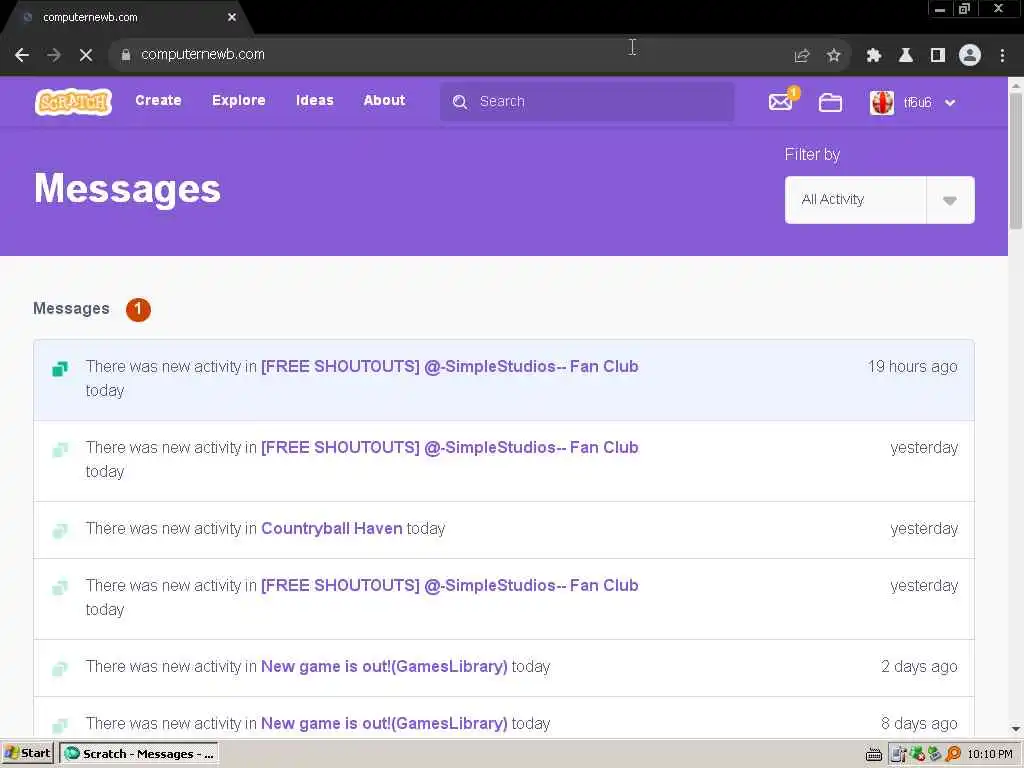Click the share page icon in address bar
The height and width of the screenshot is (768, 1024).
click(801, 56)
